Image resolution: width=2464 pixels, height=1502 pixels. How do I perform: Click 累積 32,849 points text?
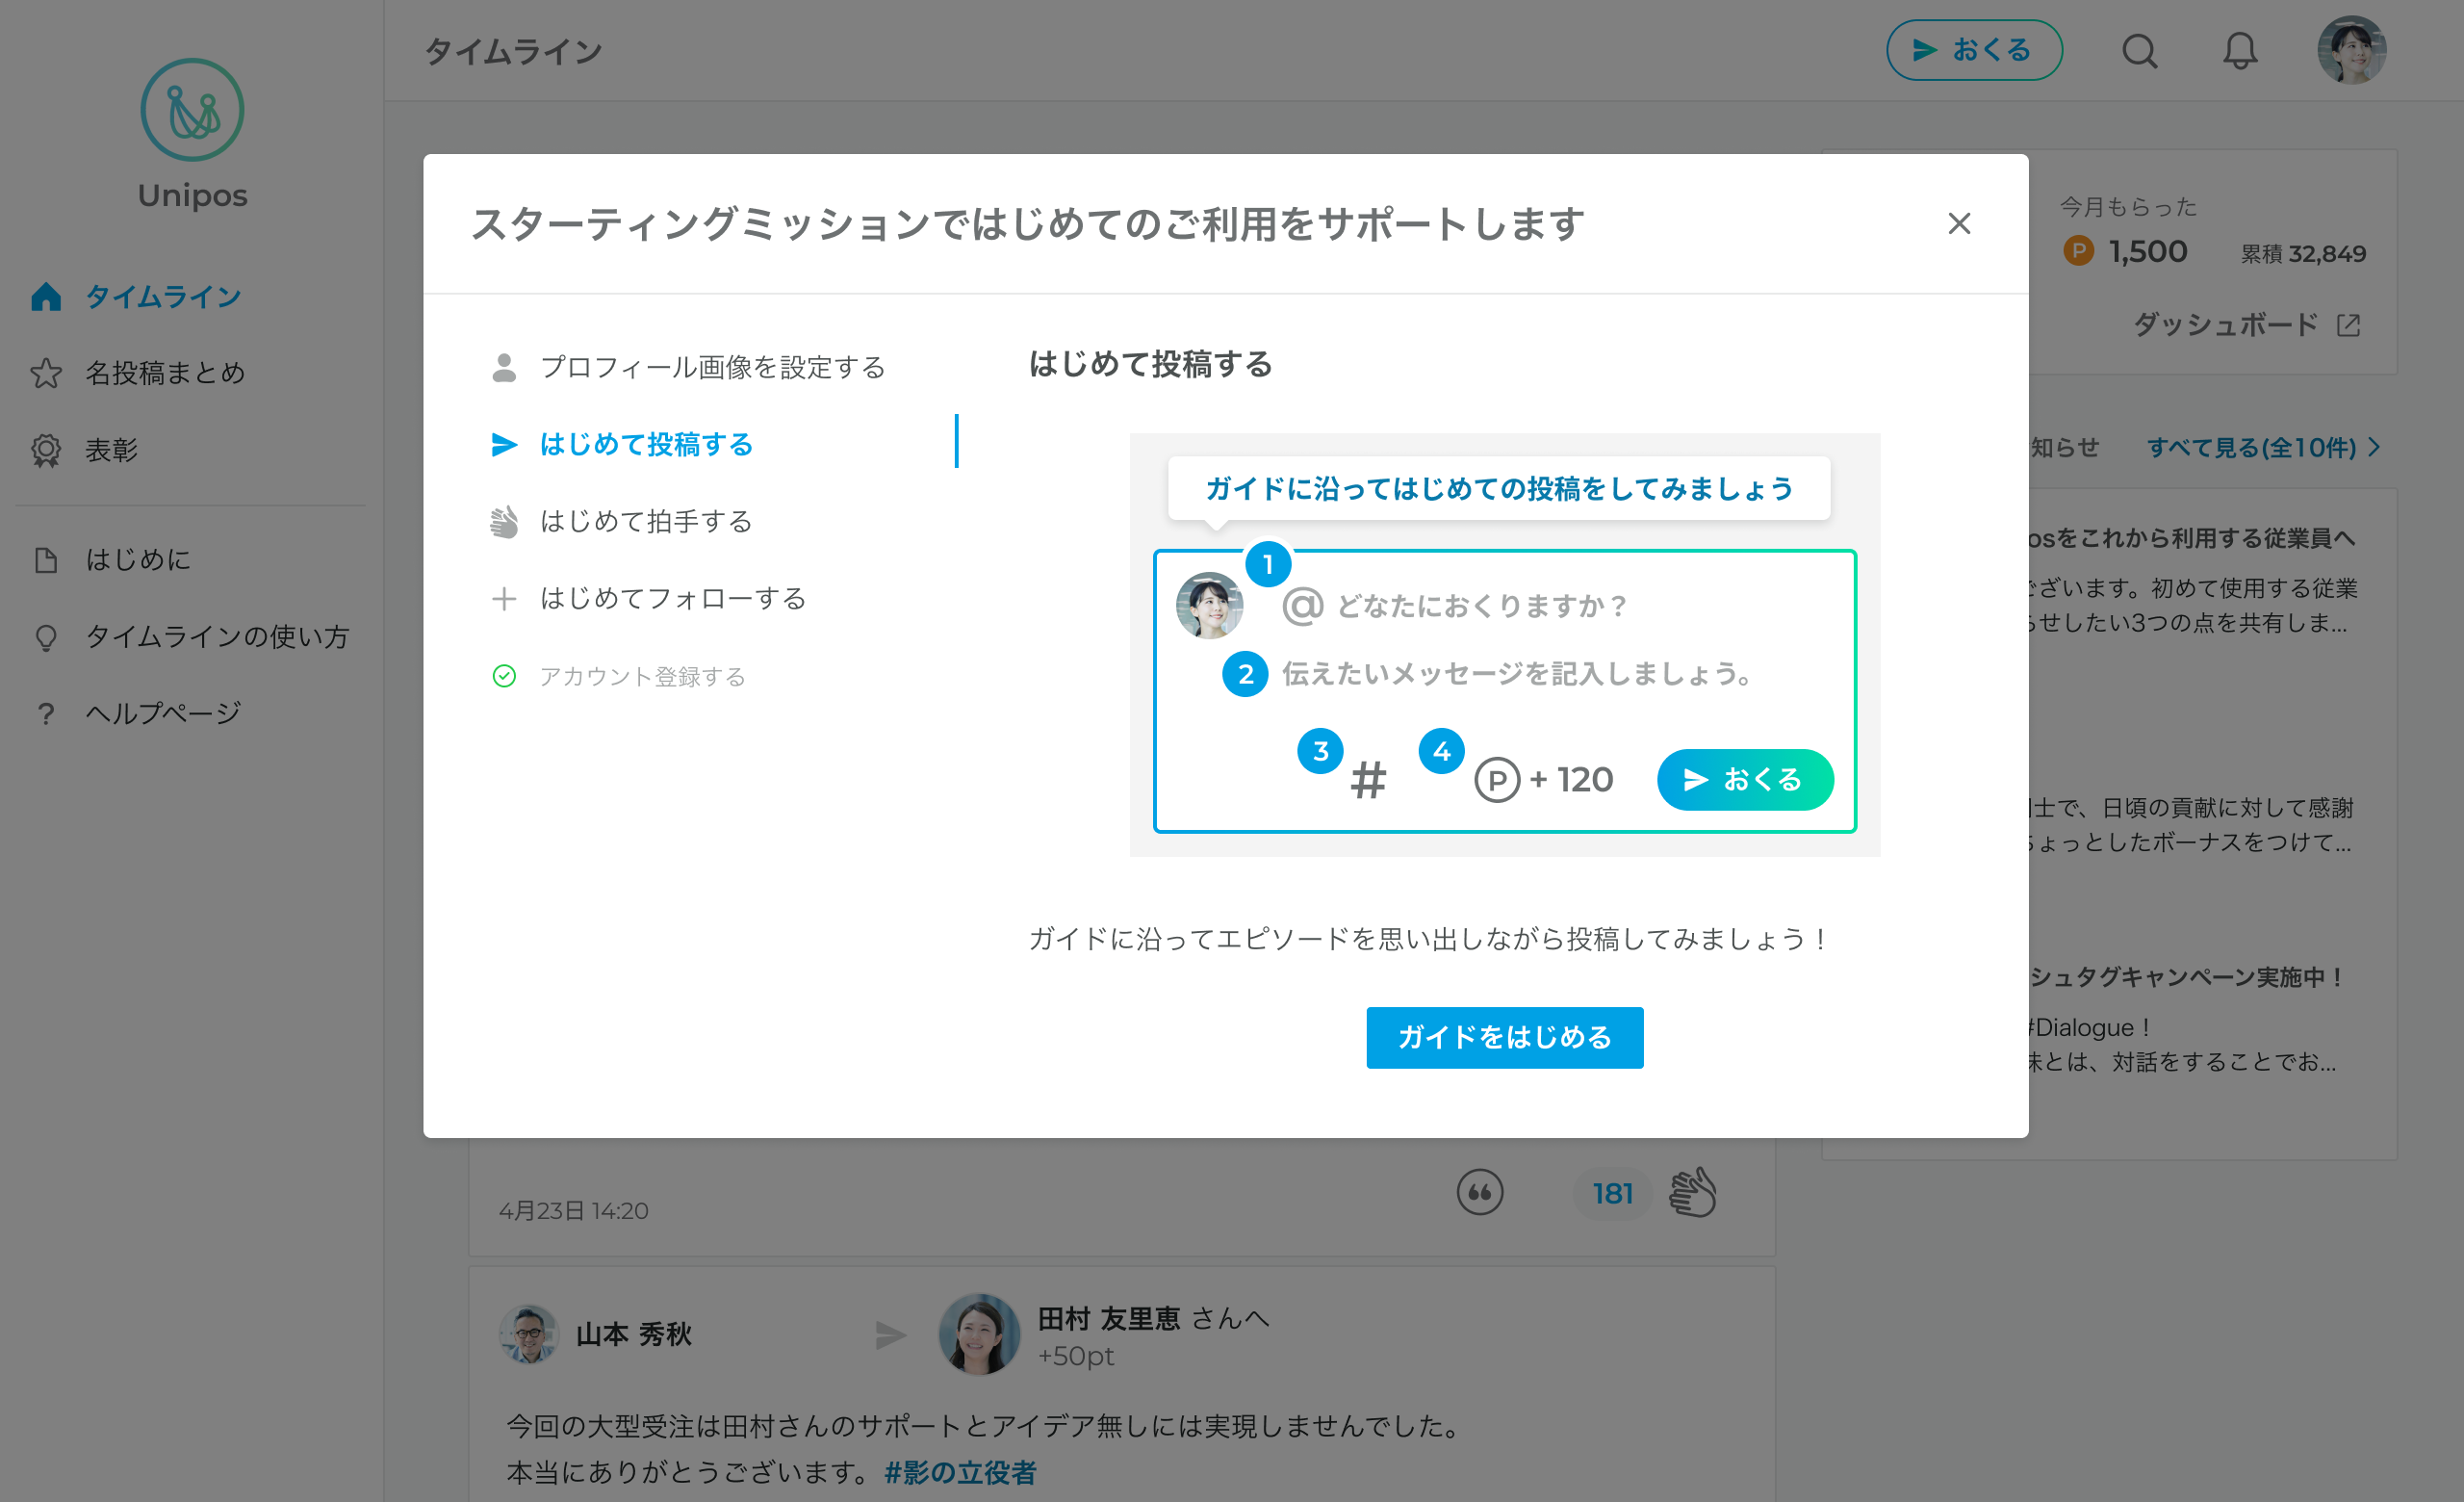[2303, 254]
